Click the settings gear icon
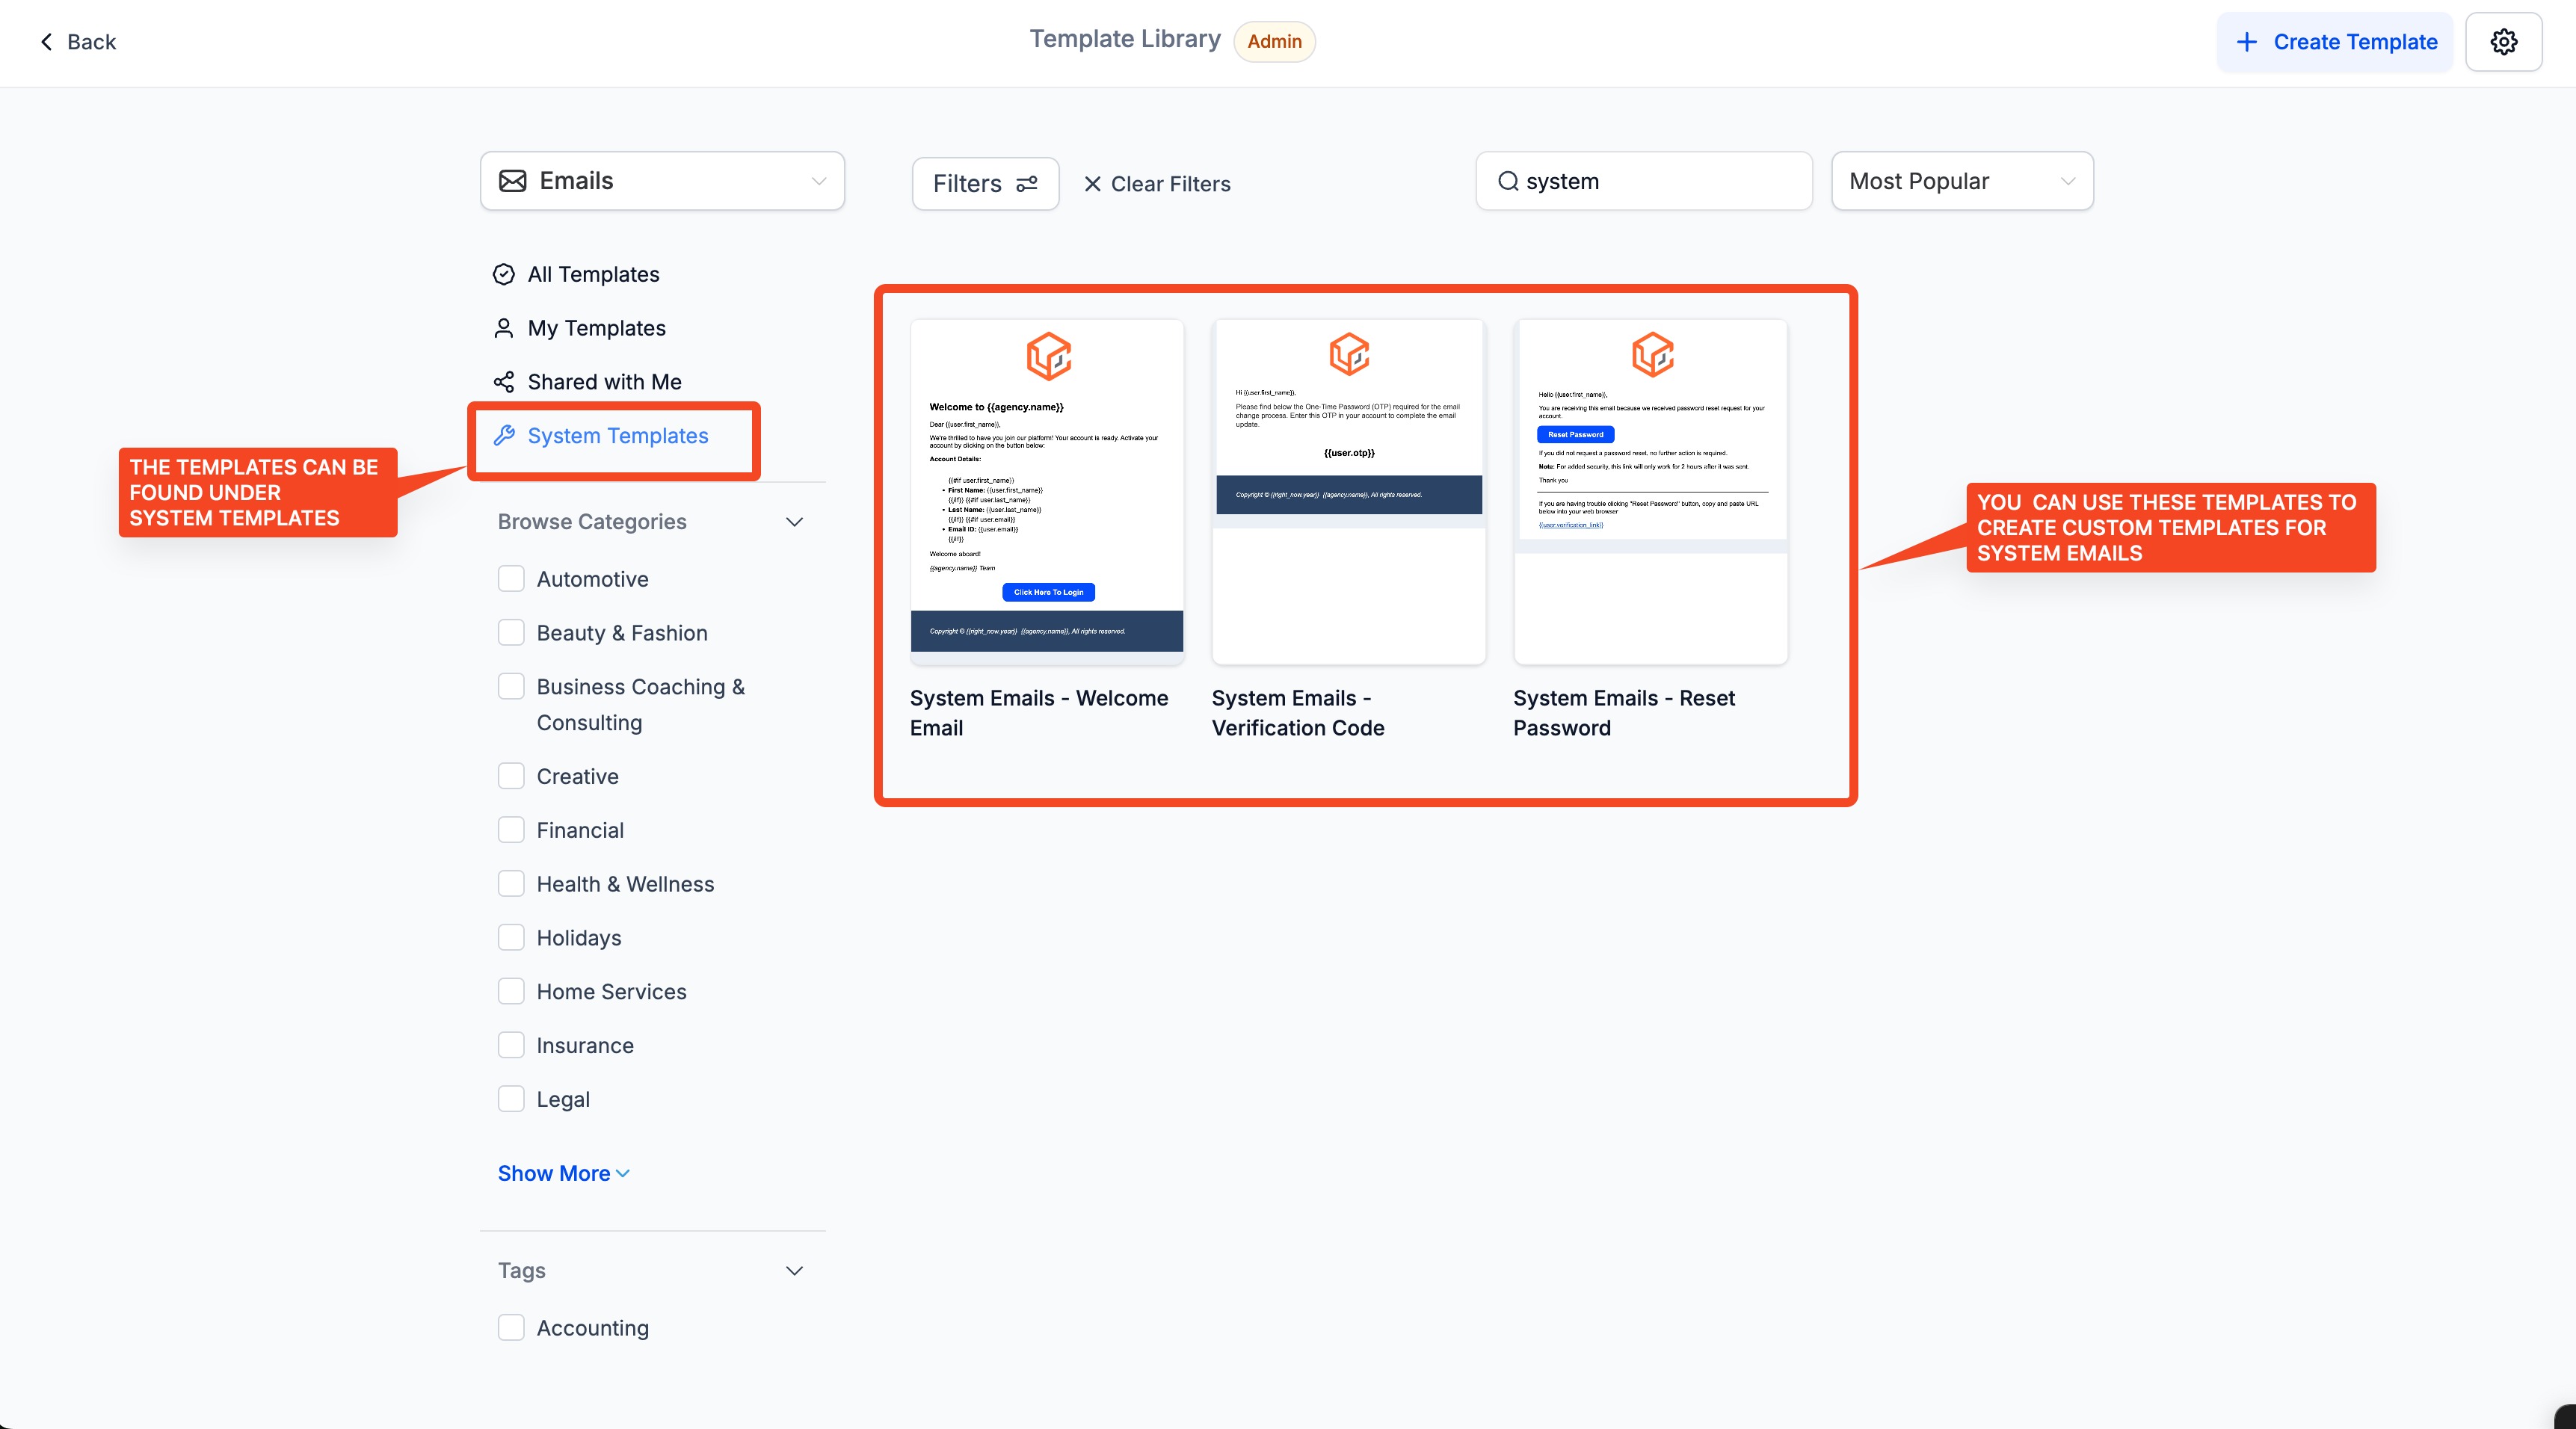2576x1429 pixels. 2503,42
